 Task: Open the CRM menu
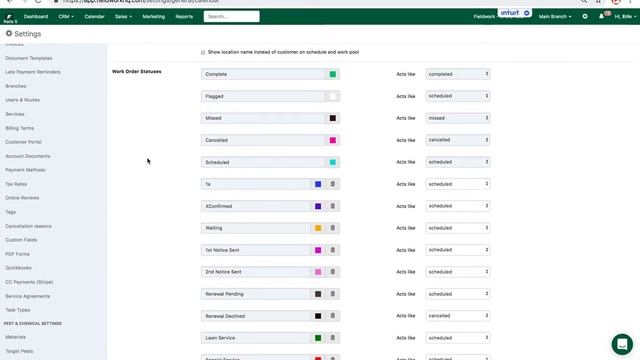click(66, 17)
